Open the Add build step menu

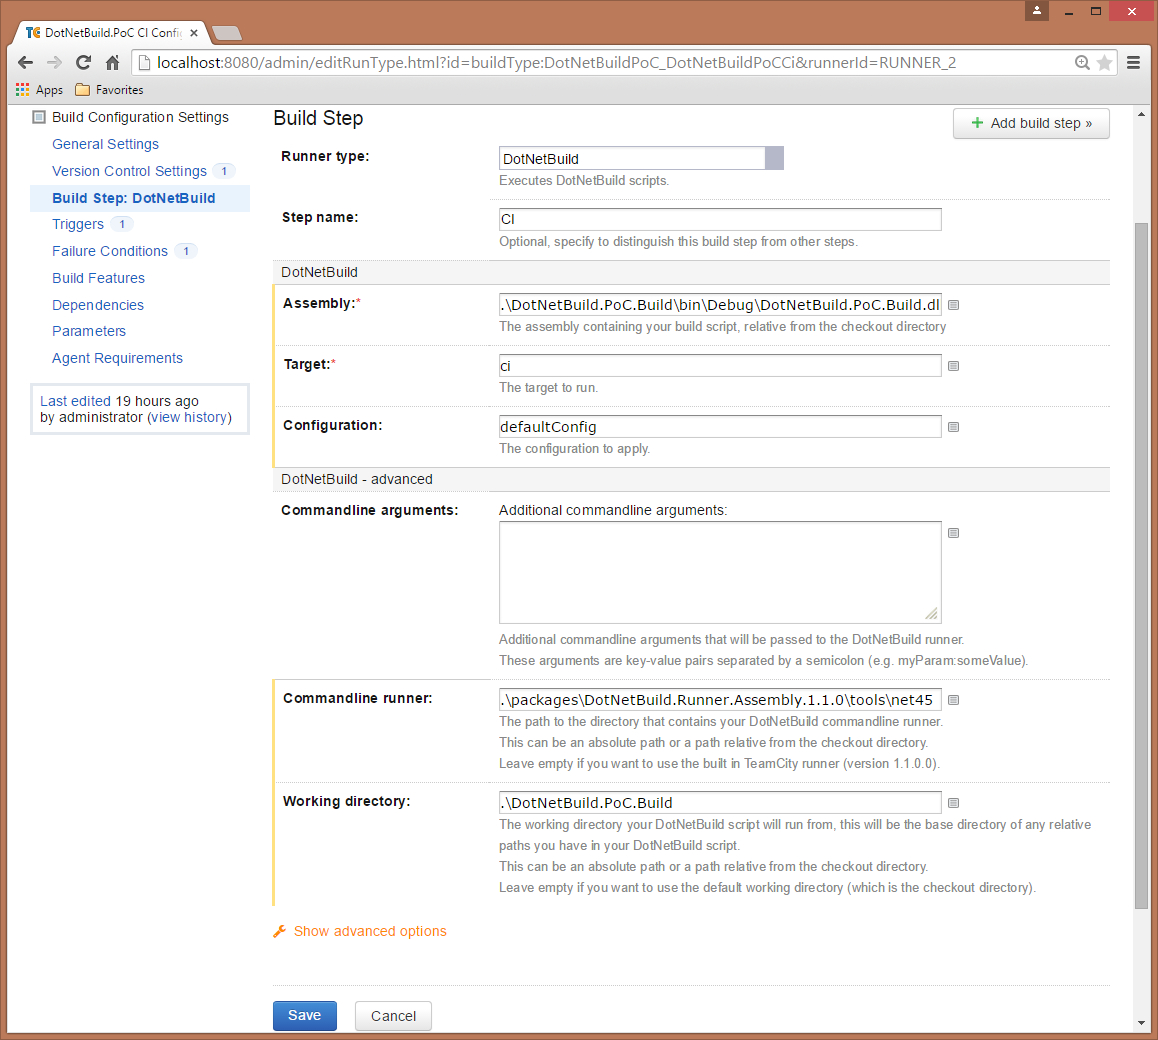pyautogui.click(x=1031, y=123)
